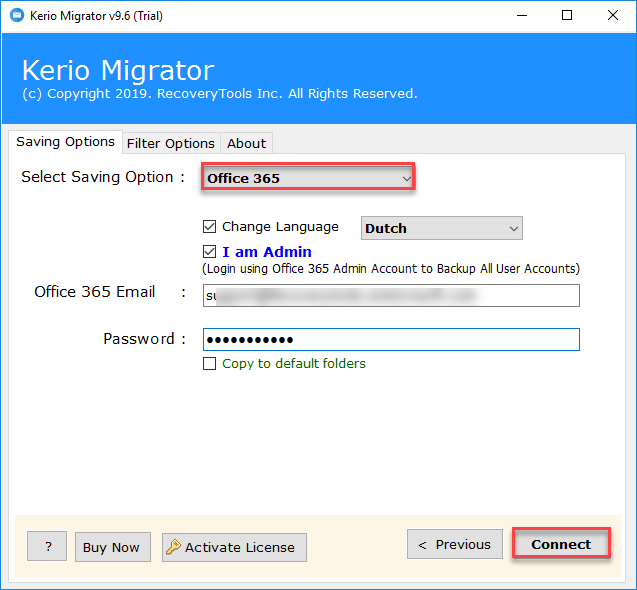Open the About tab

[246, 143]
